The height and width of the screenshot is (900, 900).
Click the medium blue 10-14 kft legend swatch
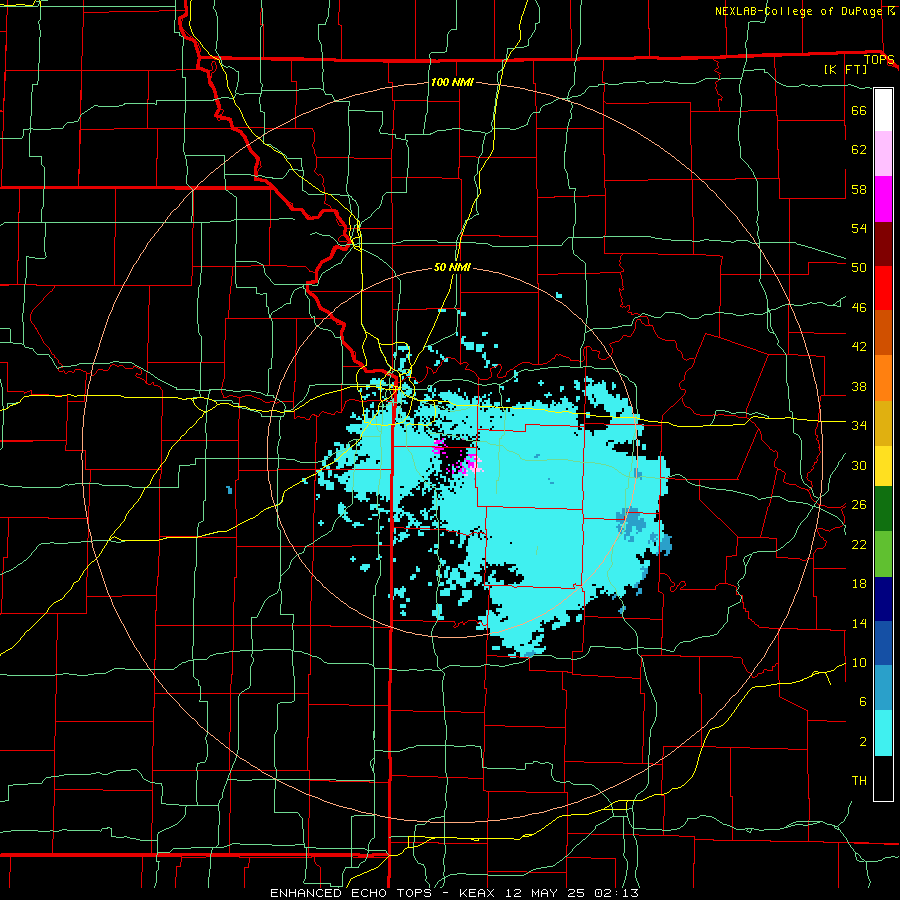(883, 643)
